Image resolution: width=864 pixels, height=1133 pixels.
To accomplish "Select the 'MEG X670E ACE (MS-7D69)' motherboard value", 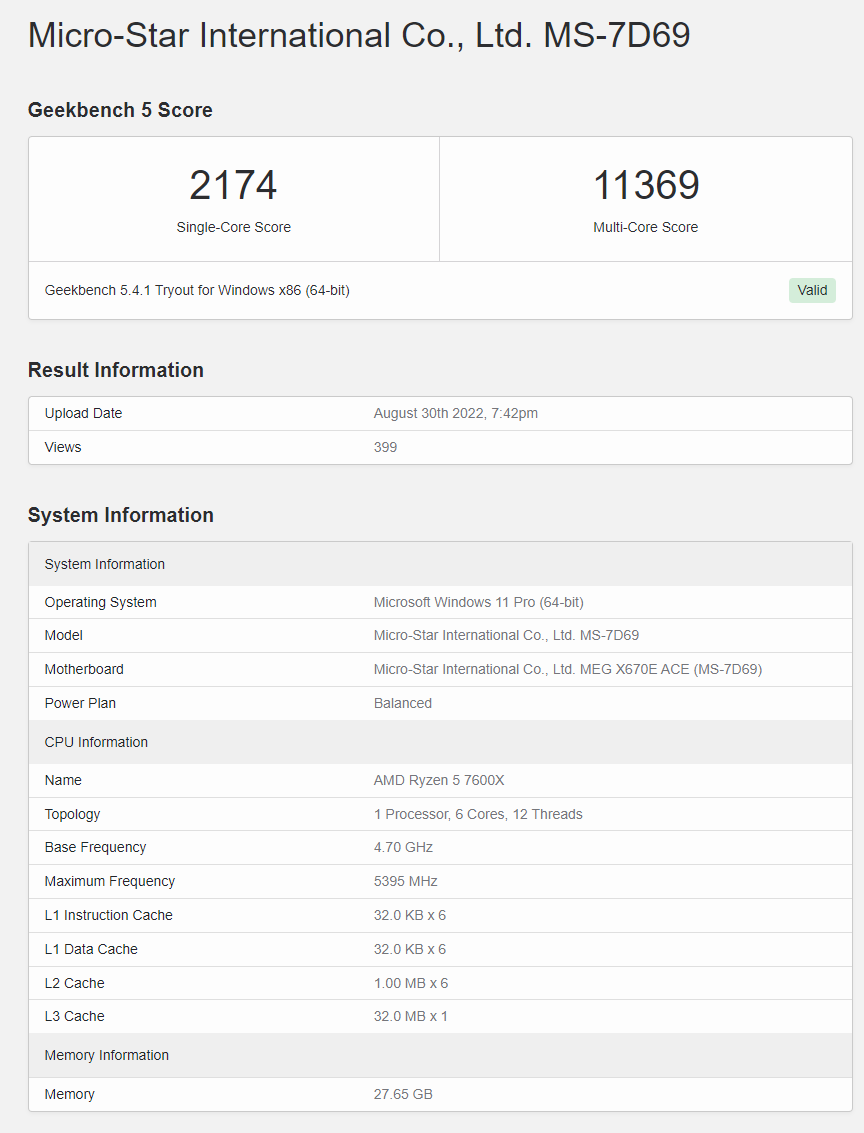I will (x=671, y=669).
